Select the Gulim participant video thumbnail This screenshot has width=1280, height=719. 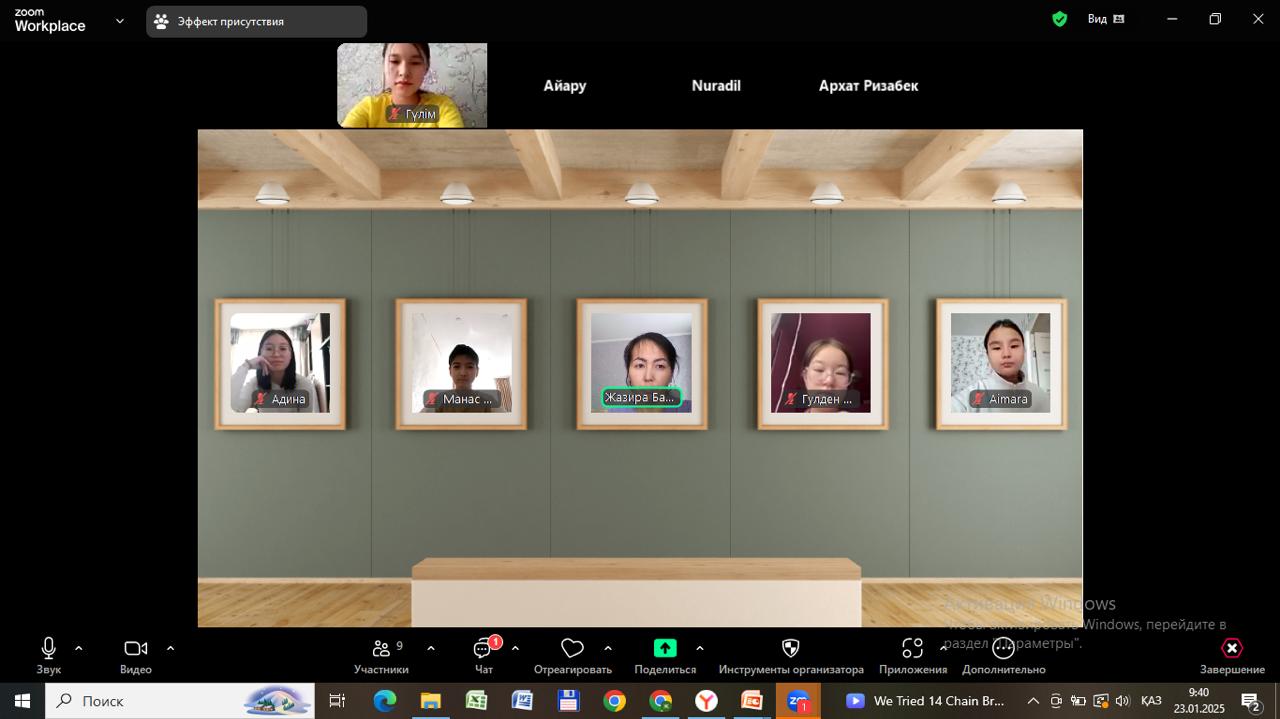click(412, 85)
